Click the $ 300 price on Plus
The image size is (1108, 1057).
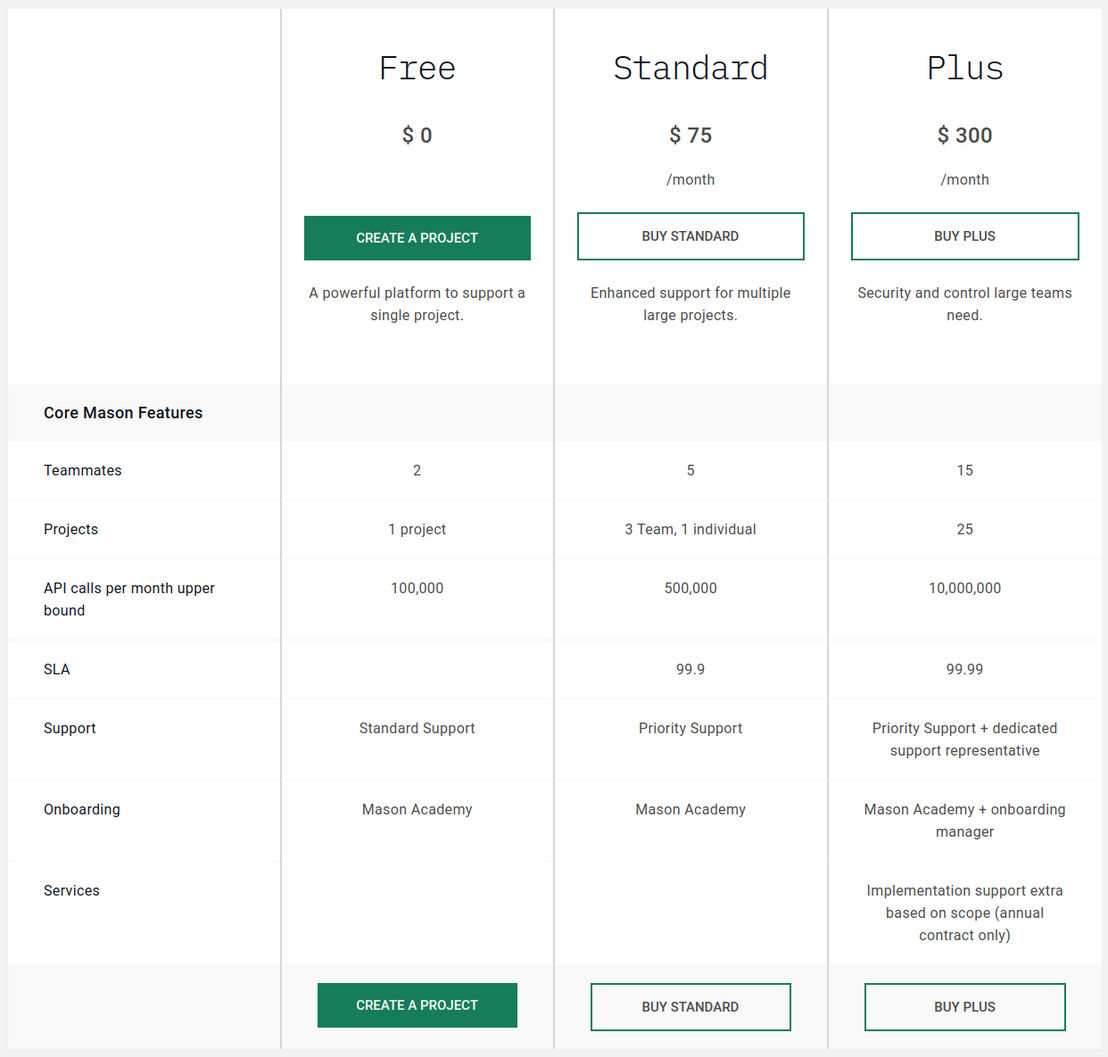click(965, 135)
